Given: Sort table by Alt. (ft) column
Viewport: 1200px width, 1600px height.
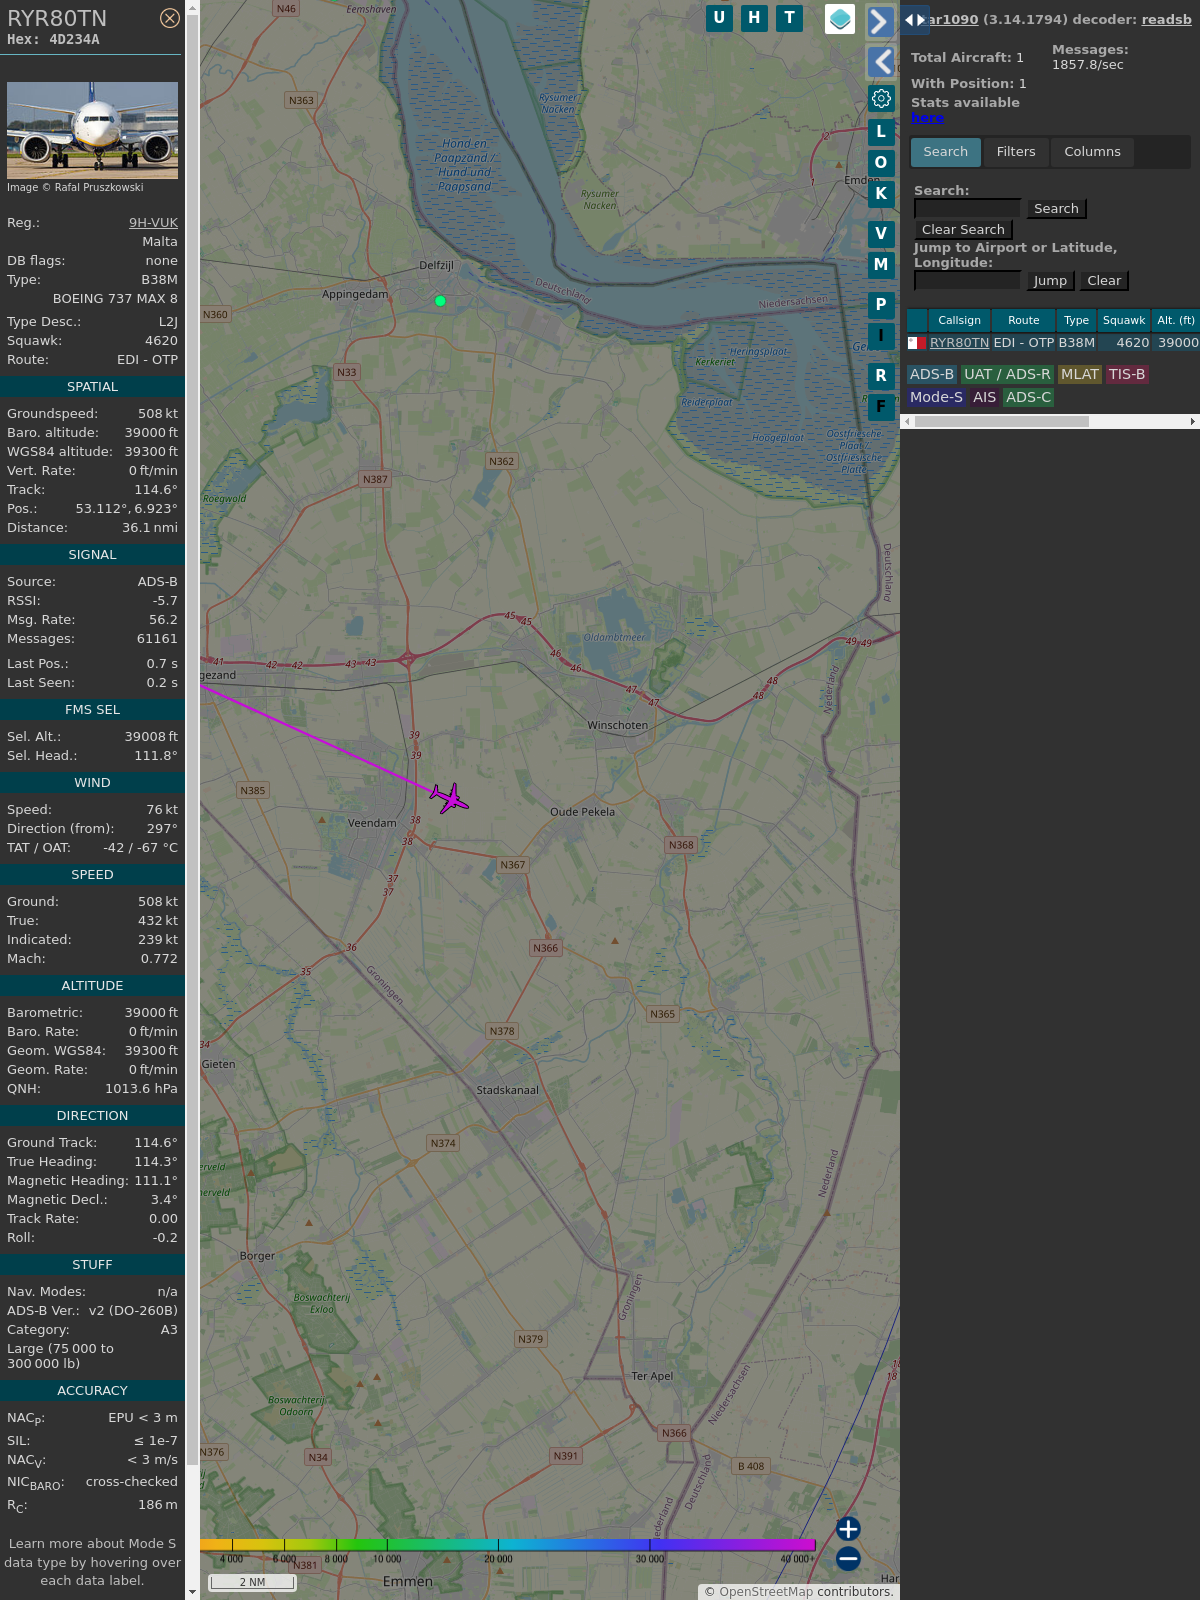Looking at the screenshot, I should (1176, 320).
